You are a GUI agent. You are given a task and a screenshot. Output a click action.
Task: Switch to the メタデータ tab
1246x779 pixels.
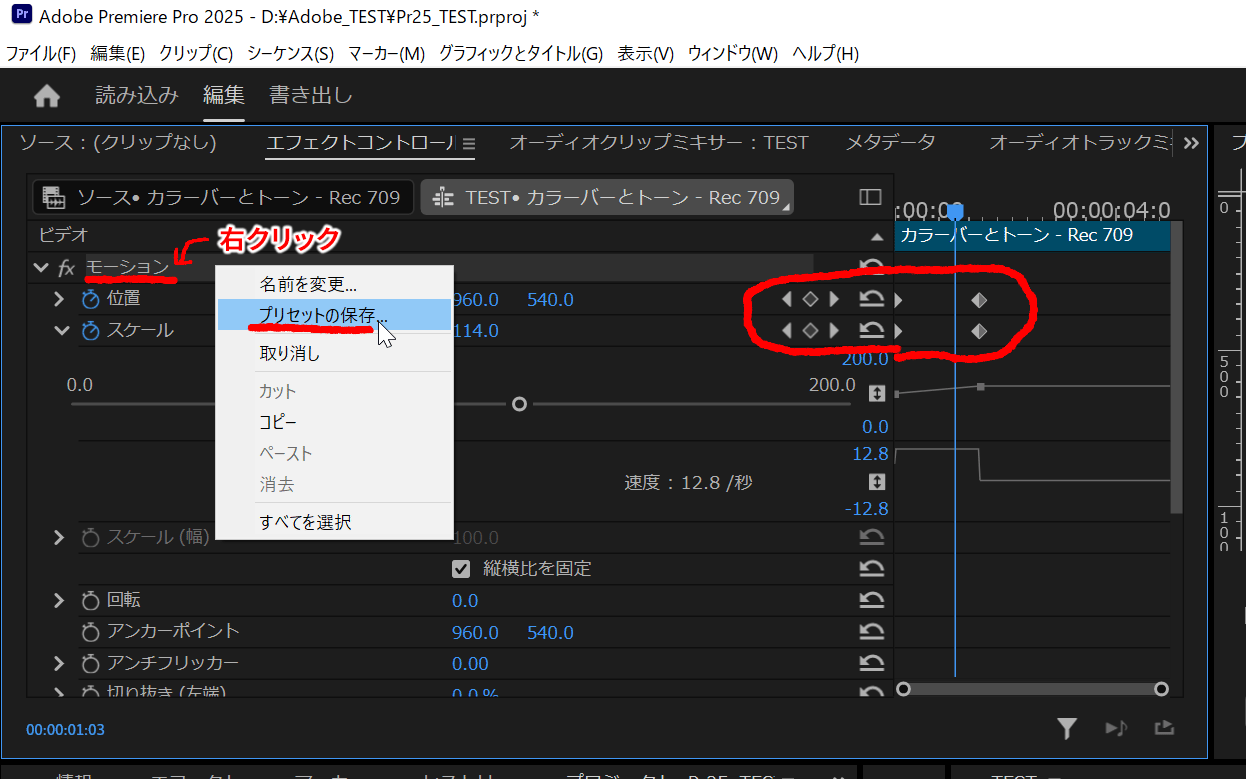[x=891, y=142]
